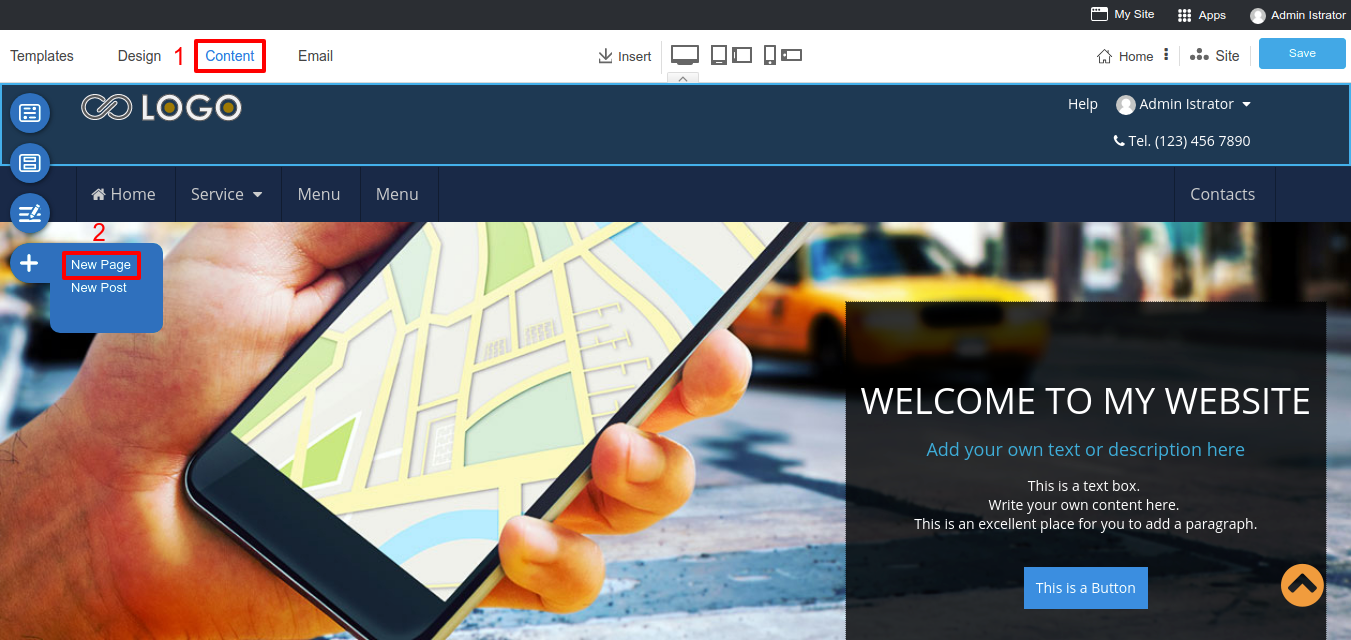Select New Page from the add menu
The width and height of the screenshot is (1351, 640).
(101, 265)
